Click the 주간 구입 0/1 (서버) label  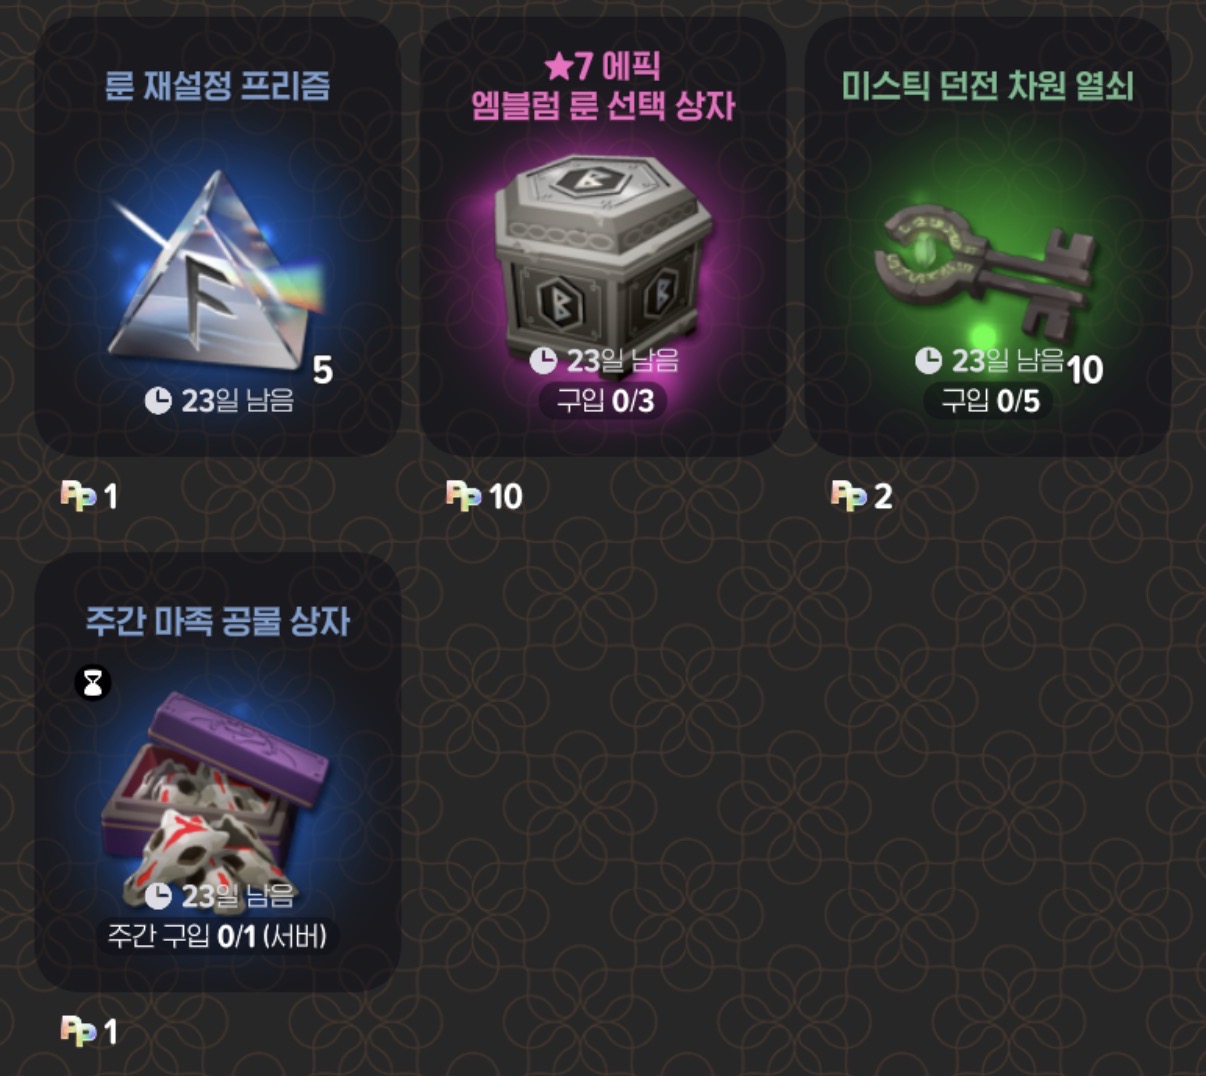[218, 936]
